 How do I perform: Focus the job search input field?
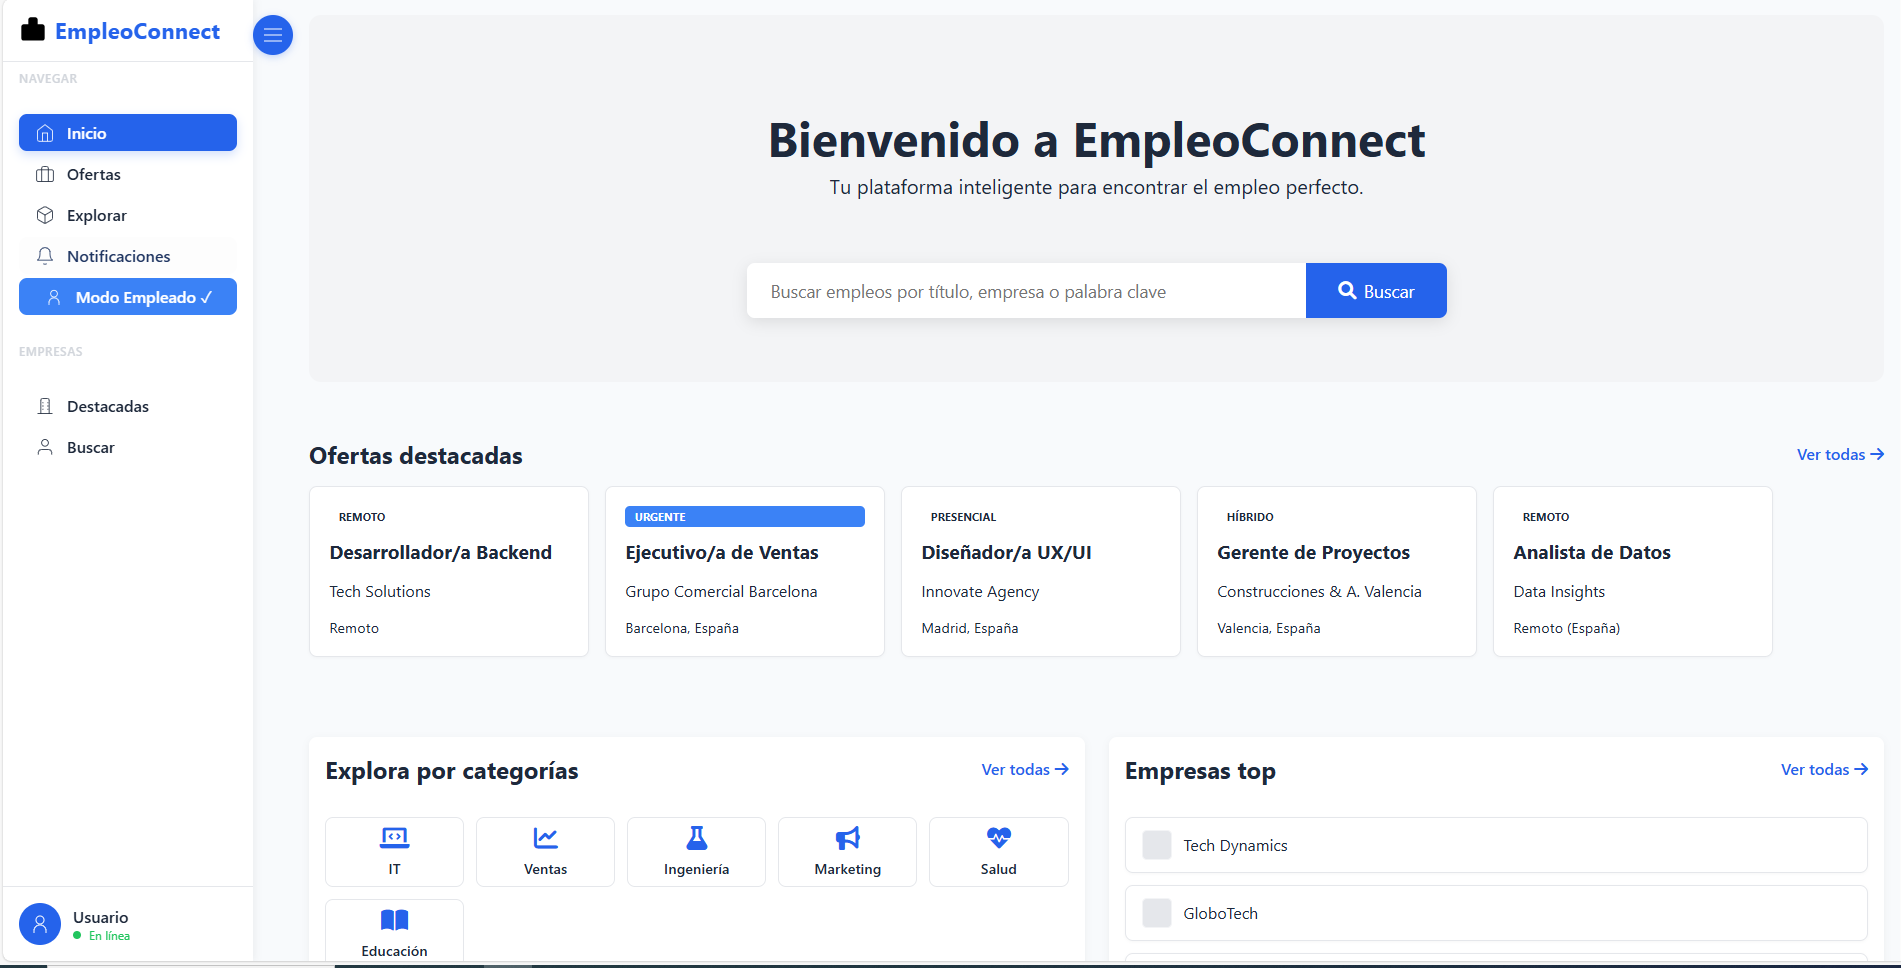pyautogui.click(x=1025, y=292)
